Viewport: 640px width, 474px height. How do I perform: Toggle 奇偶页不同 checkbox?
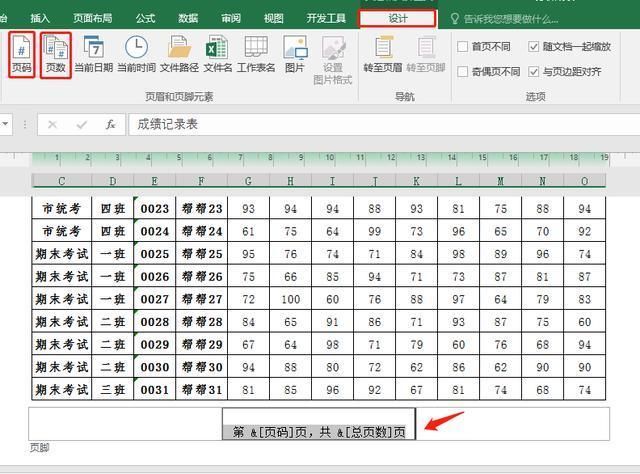(x=462, y=72)
